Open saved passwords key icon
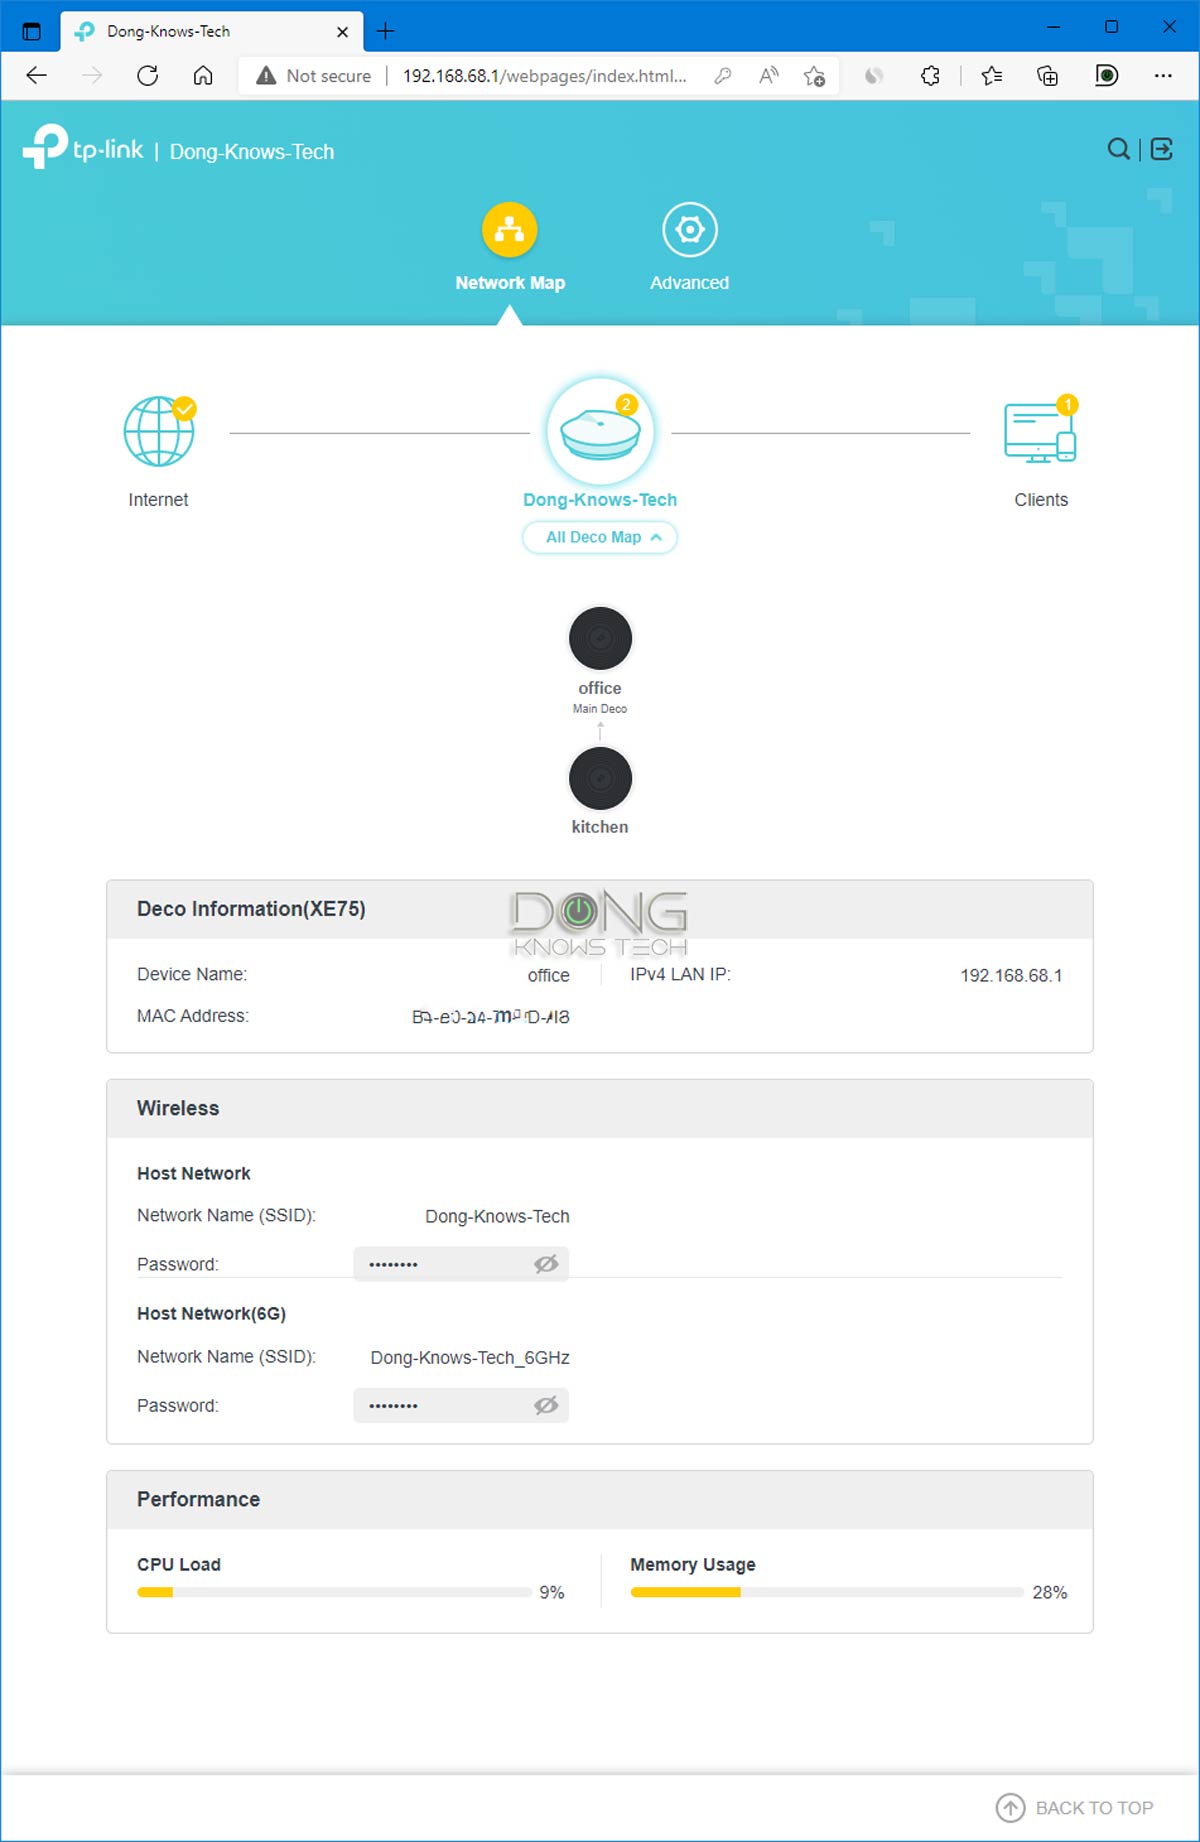Viewport: 1200px width, 1842px height. (x=723, y=76)
